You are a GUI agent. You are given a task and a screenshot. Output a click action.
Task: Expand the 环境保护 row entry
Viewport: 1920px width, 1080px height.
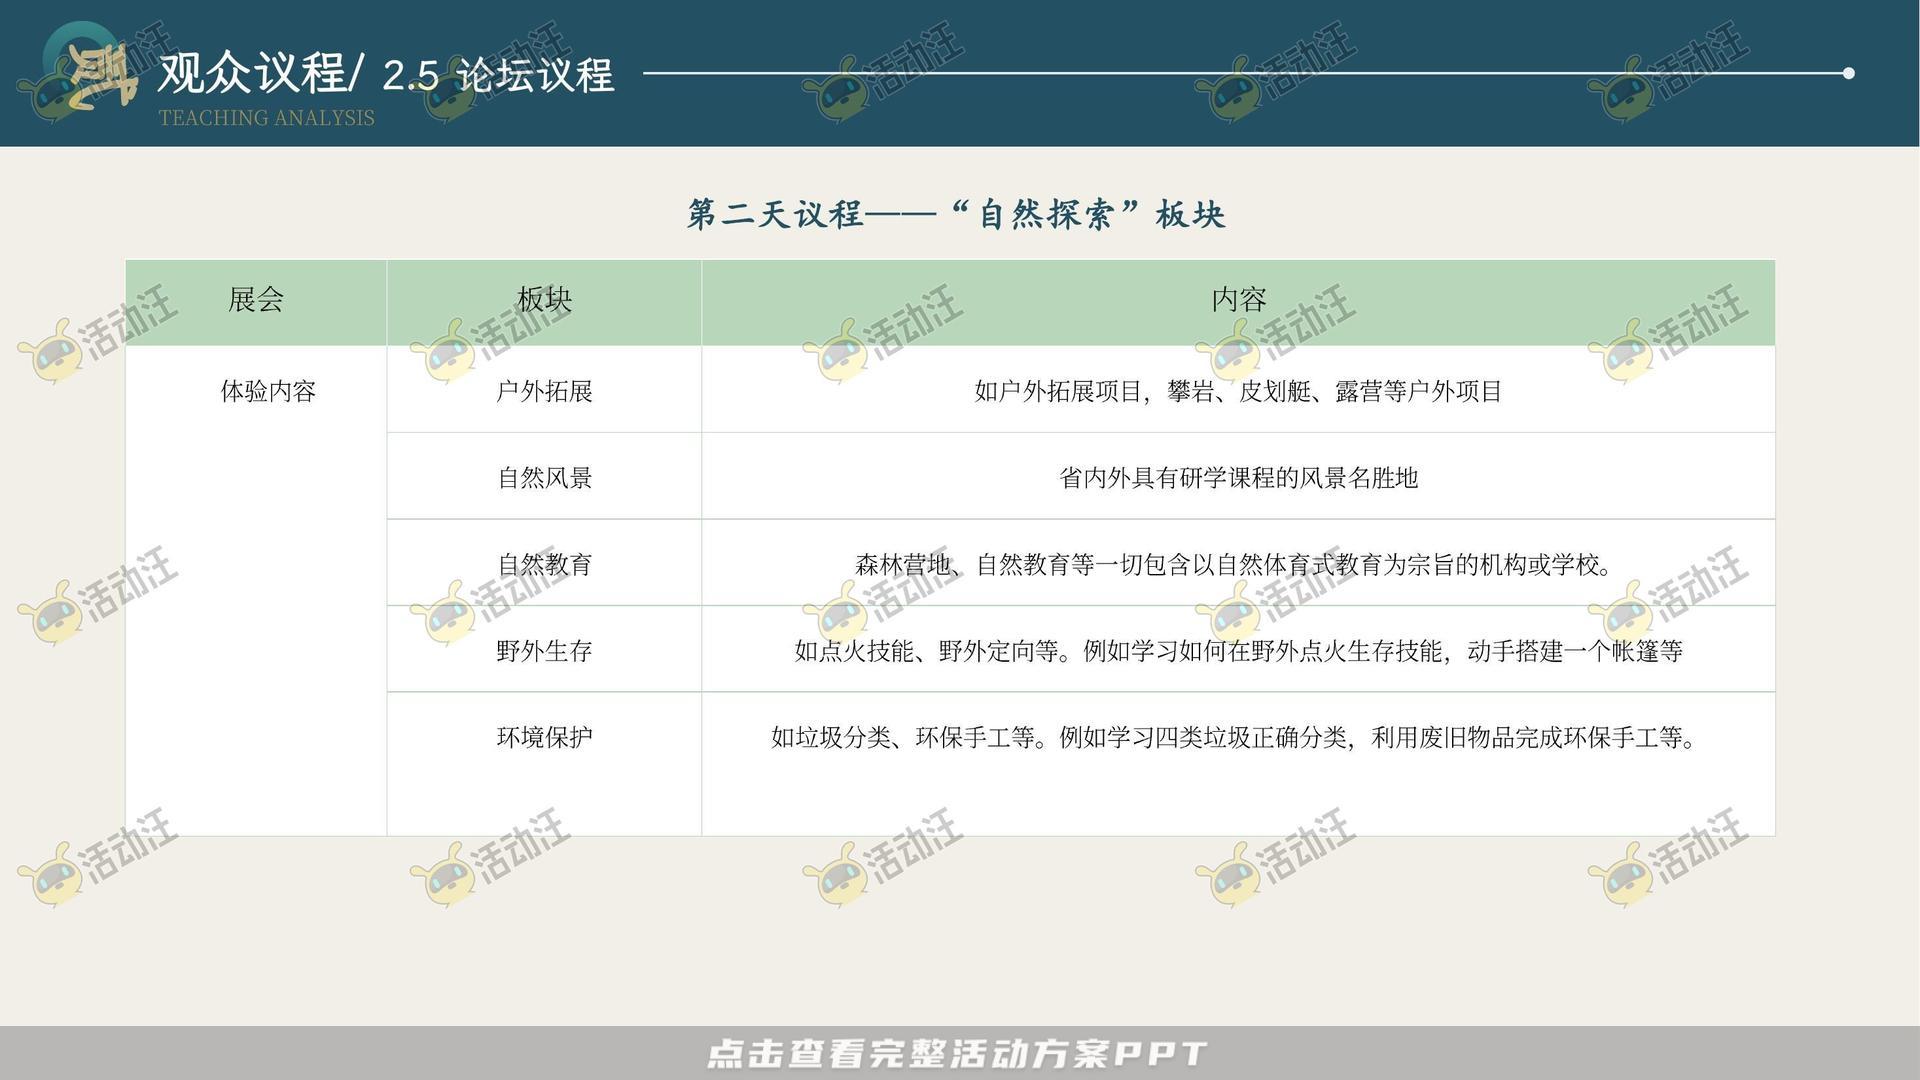tap(544, 737)
